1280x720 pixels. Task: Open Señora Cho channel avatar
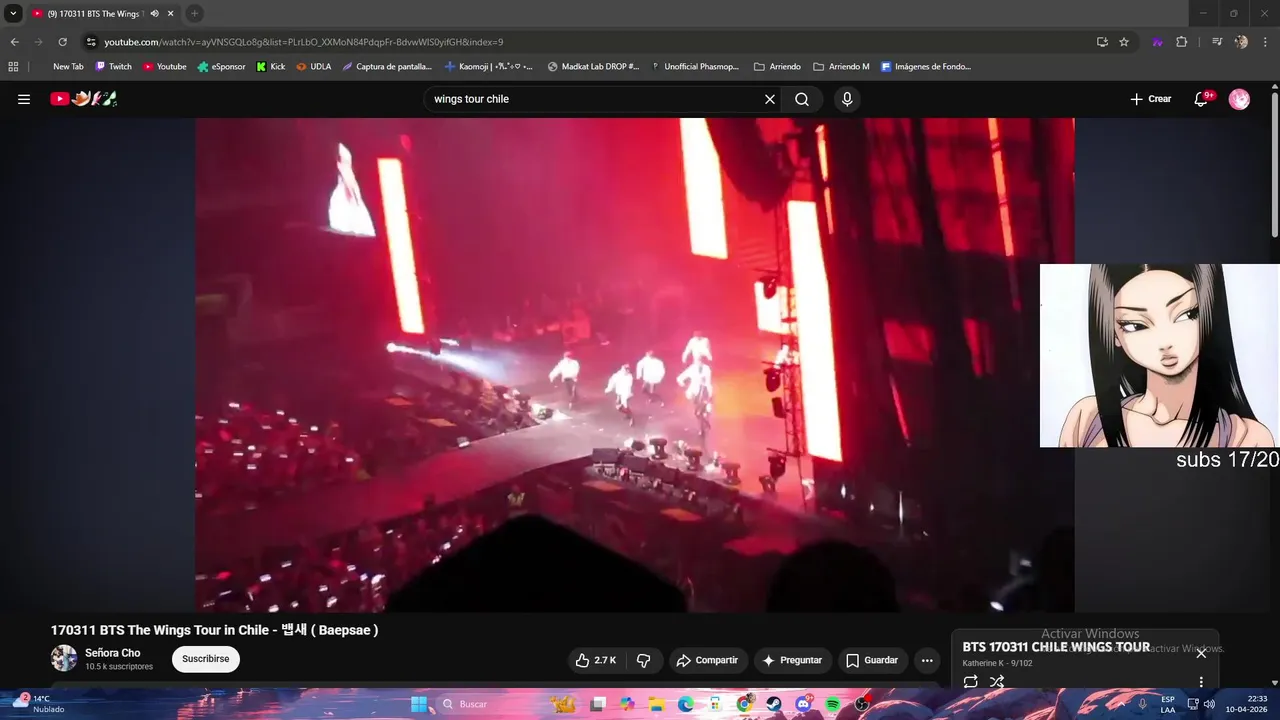coord(64,658)
